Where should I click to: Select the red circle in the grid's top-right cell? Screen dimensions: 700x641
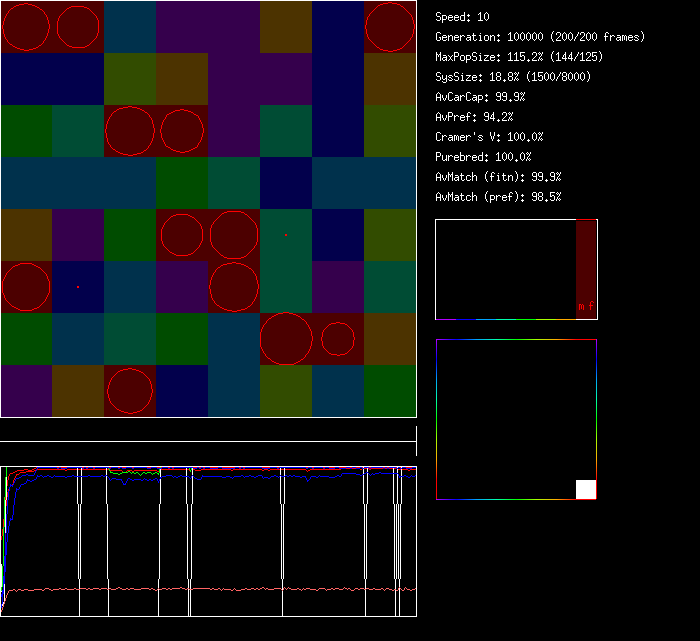[390, 27]
